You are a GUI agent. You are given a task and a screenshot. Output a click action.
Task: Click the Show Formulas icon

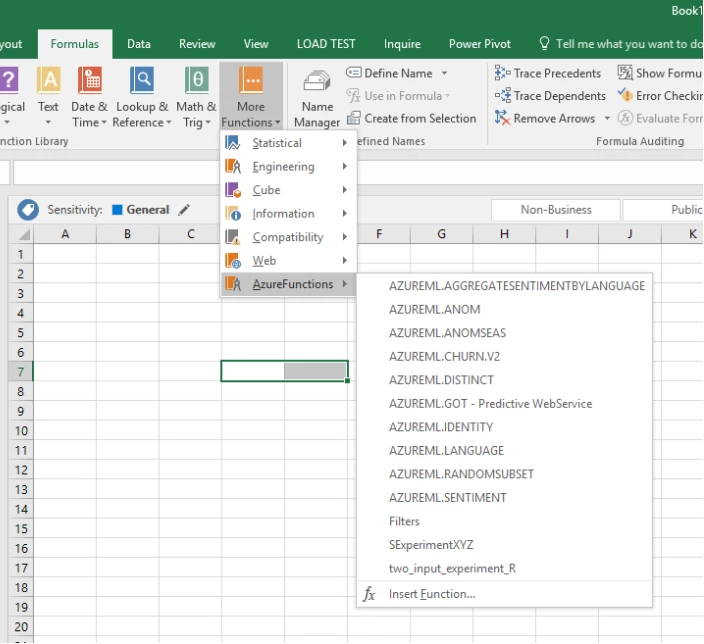click(625, 72)
